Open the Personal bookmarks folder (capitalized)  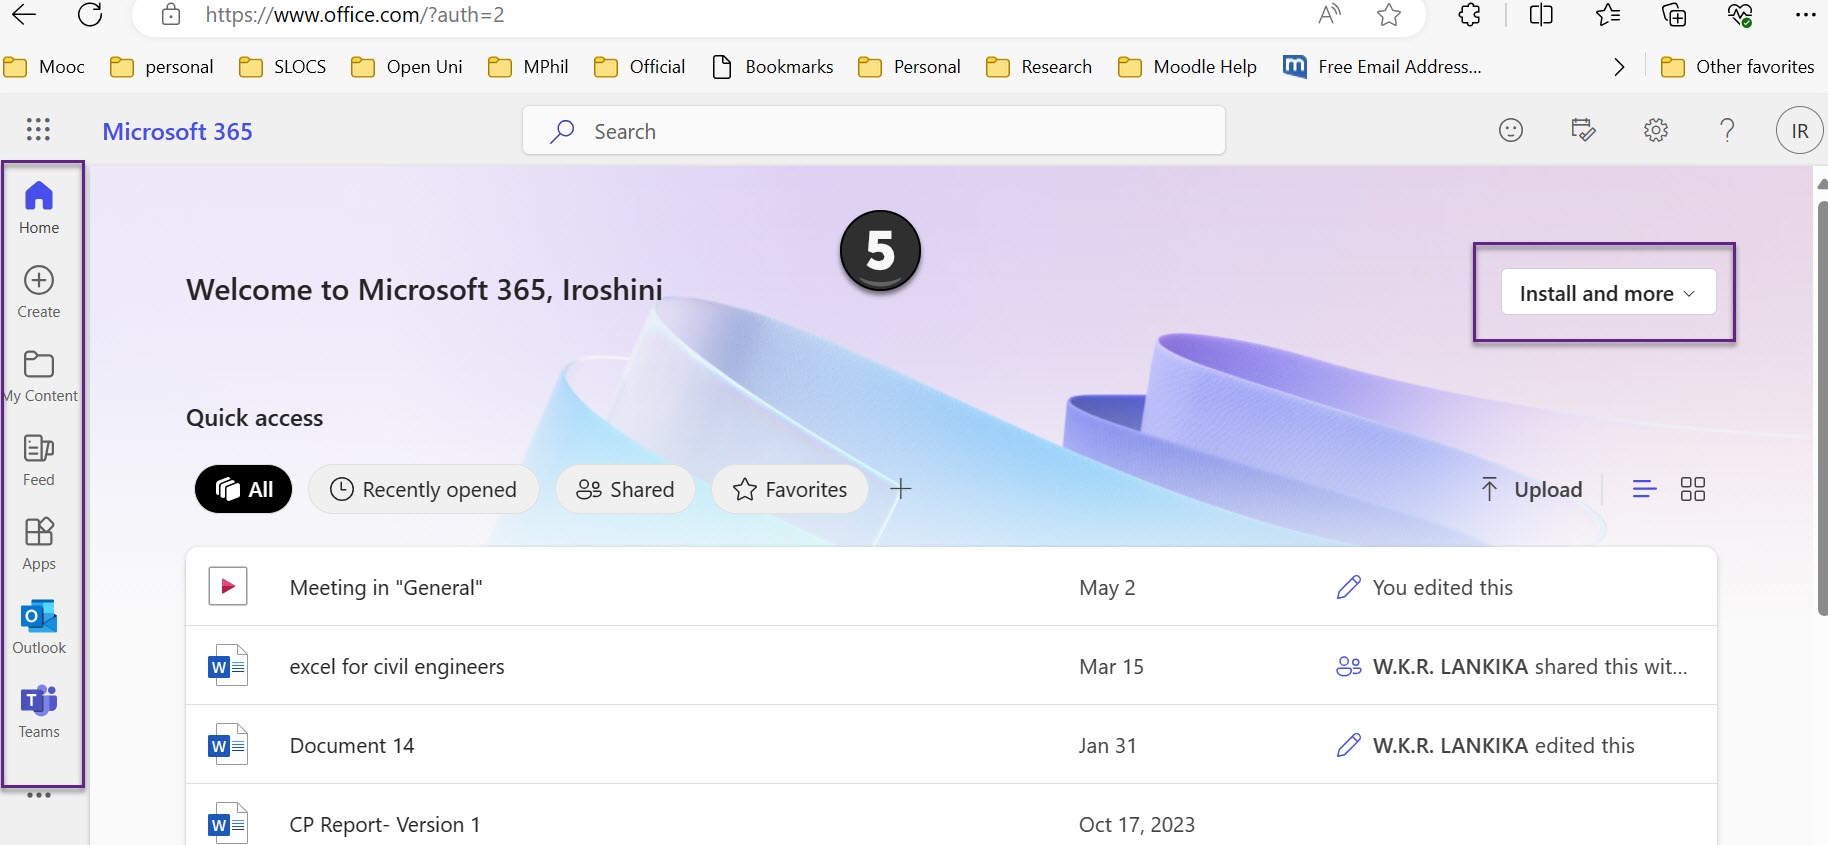tap(910, 67)
